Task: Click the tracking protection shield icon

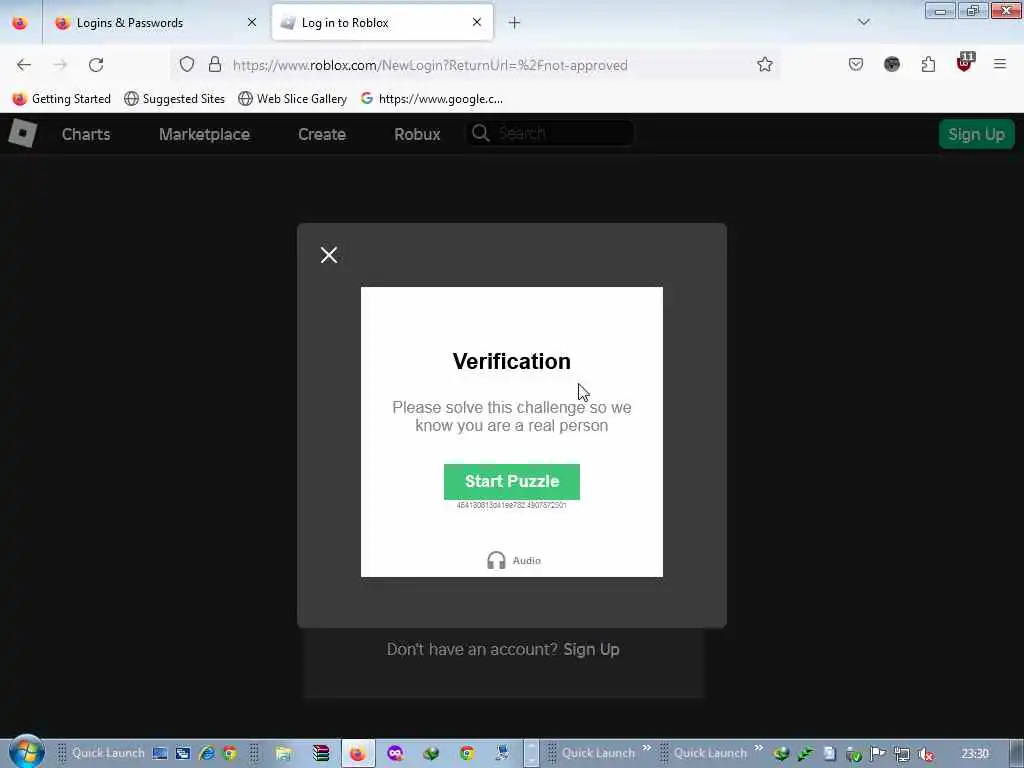Action: [187, 64]
